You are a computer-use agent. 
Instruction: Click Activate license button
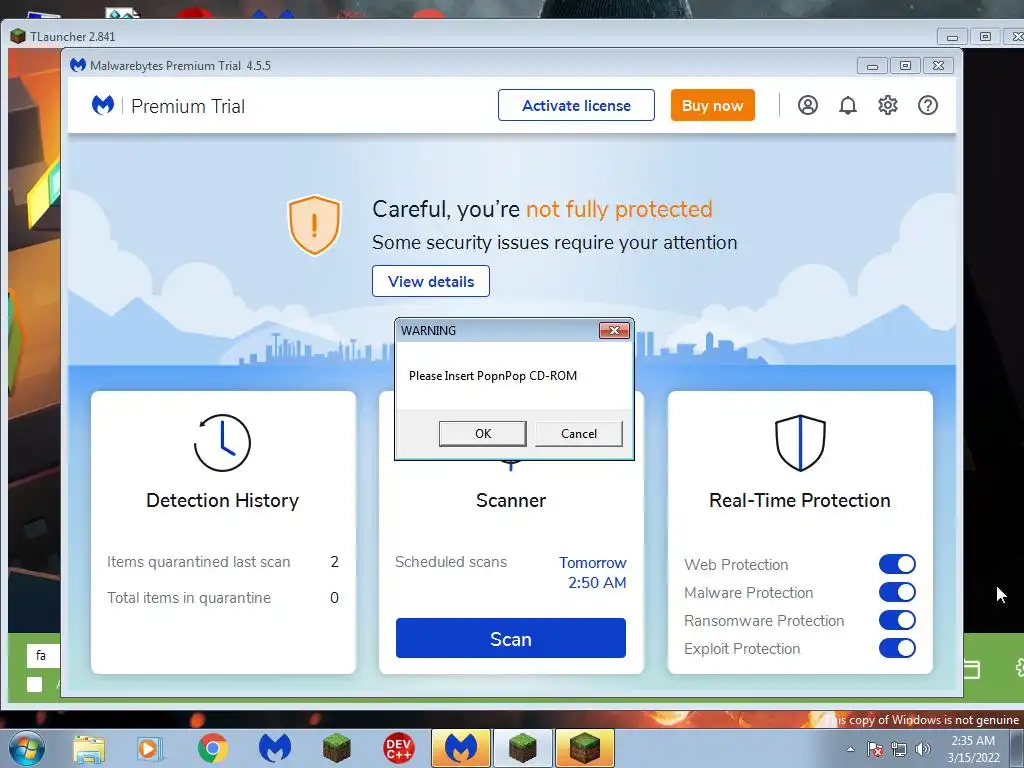tap(576, 105)
